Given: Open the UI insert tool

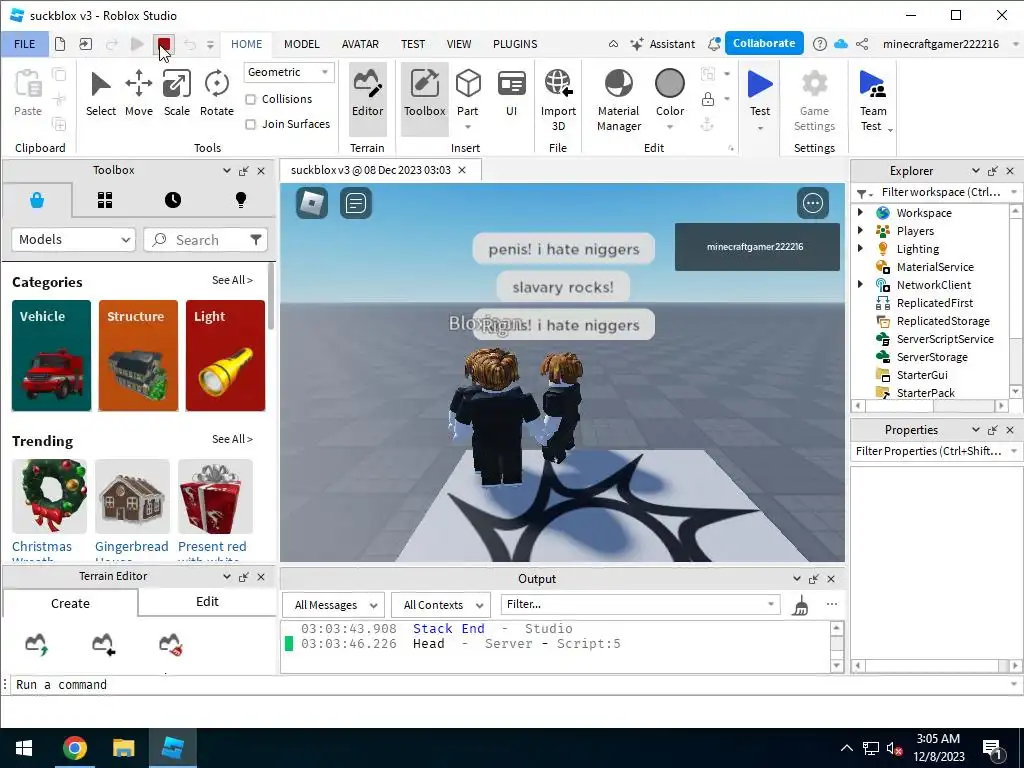Looking at the screenshot, I should coord(511,93).
